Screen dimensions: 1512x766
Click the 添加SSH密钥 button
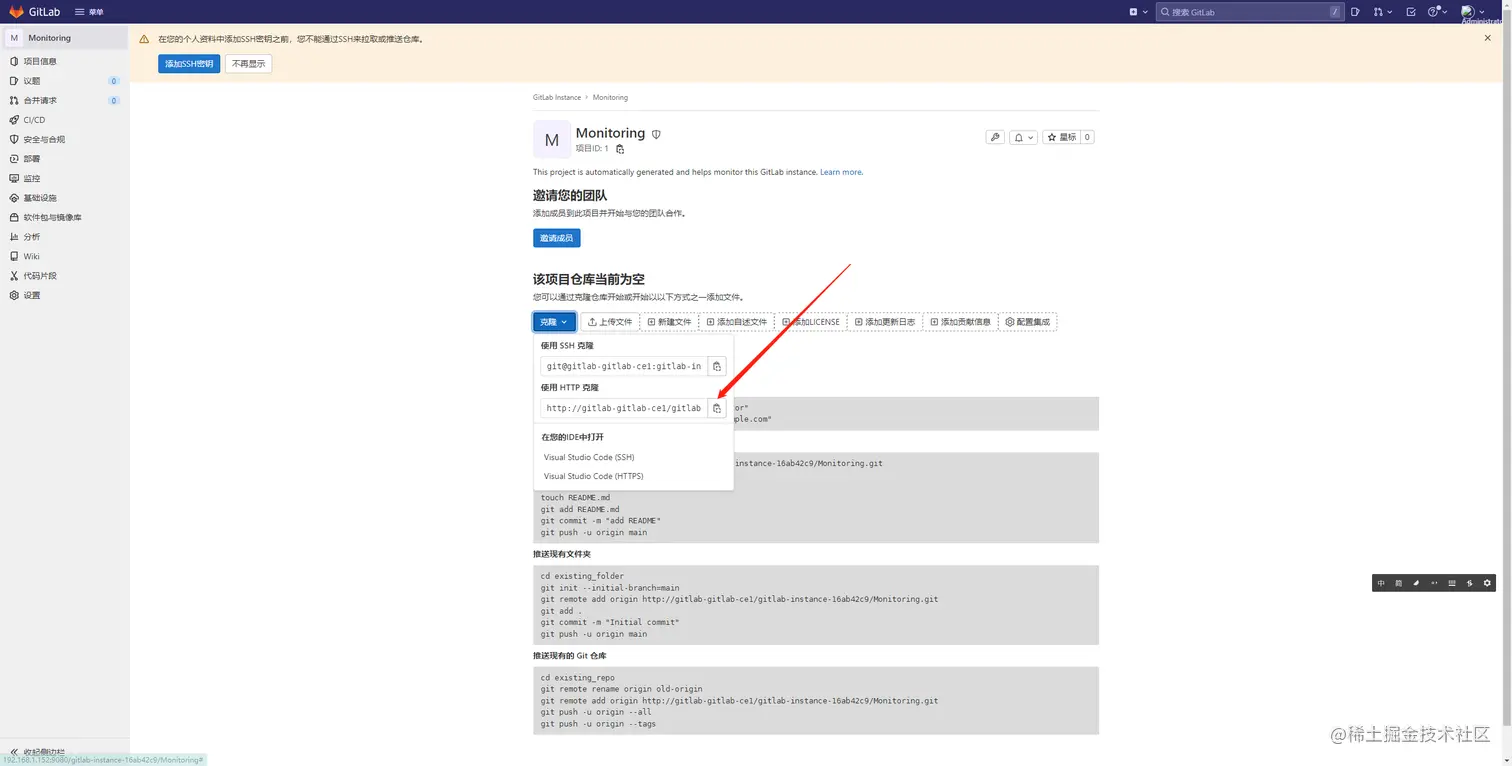(189, 64)
